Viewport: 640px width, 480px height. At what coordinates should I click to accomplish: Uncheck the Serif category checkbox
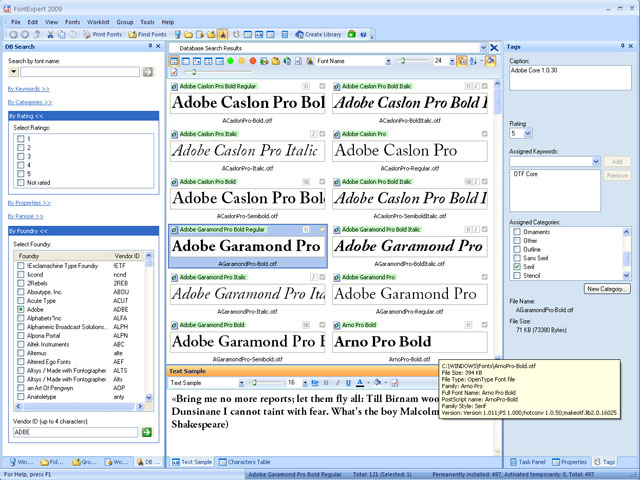[x=517, y=267]
